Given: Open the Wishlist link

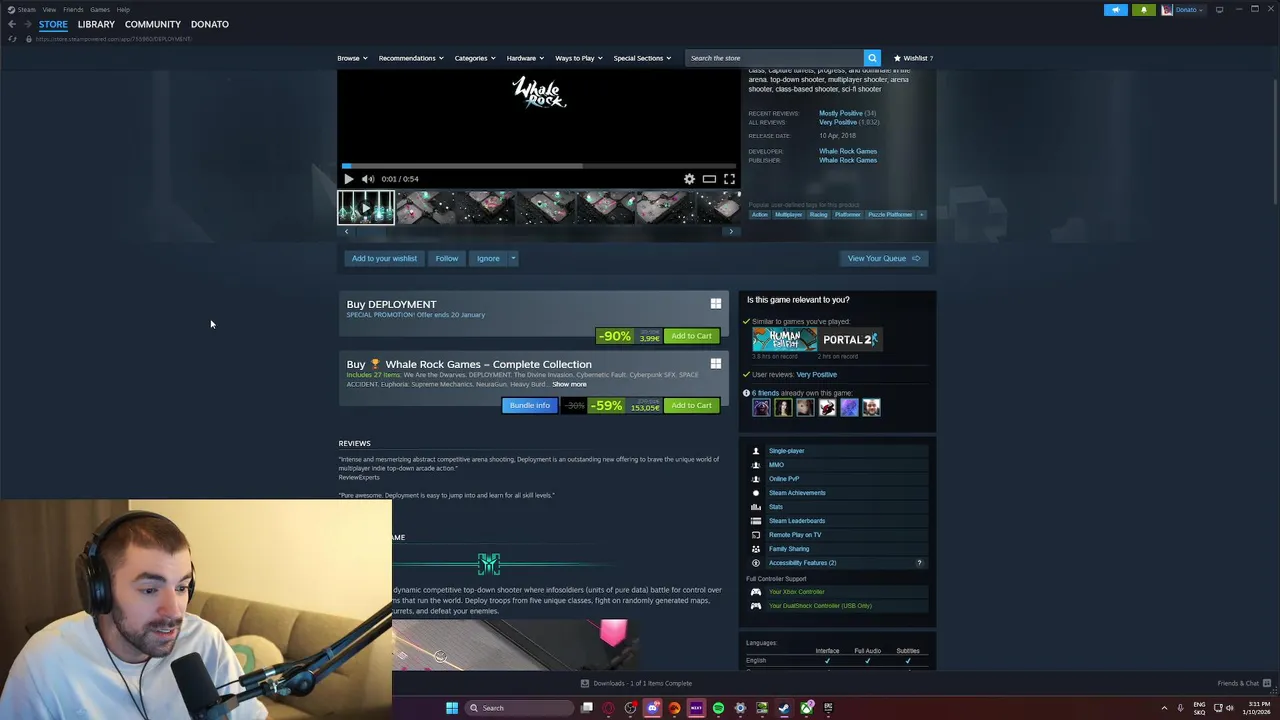Looking at the screenshot, I should [914, 58].
